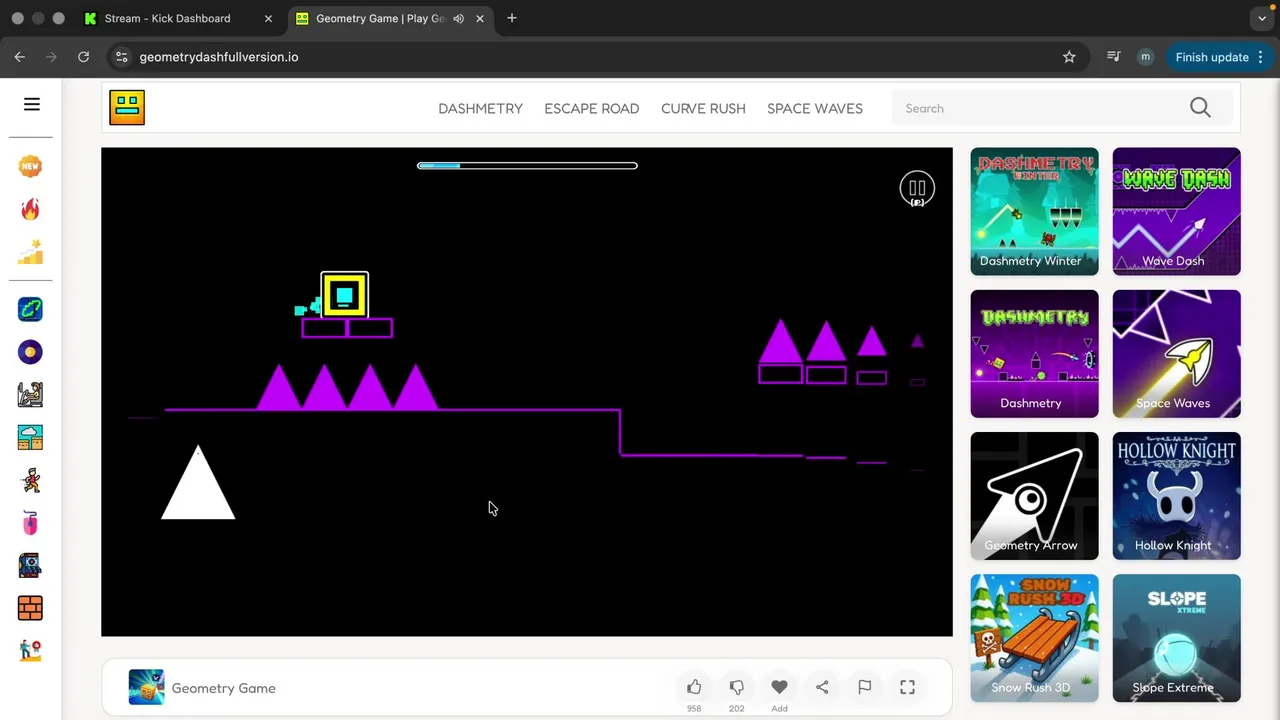1280x720 pixels.
Task: Click the green snake game sidebar icon
Action: pos(30,309)
